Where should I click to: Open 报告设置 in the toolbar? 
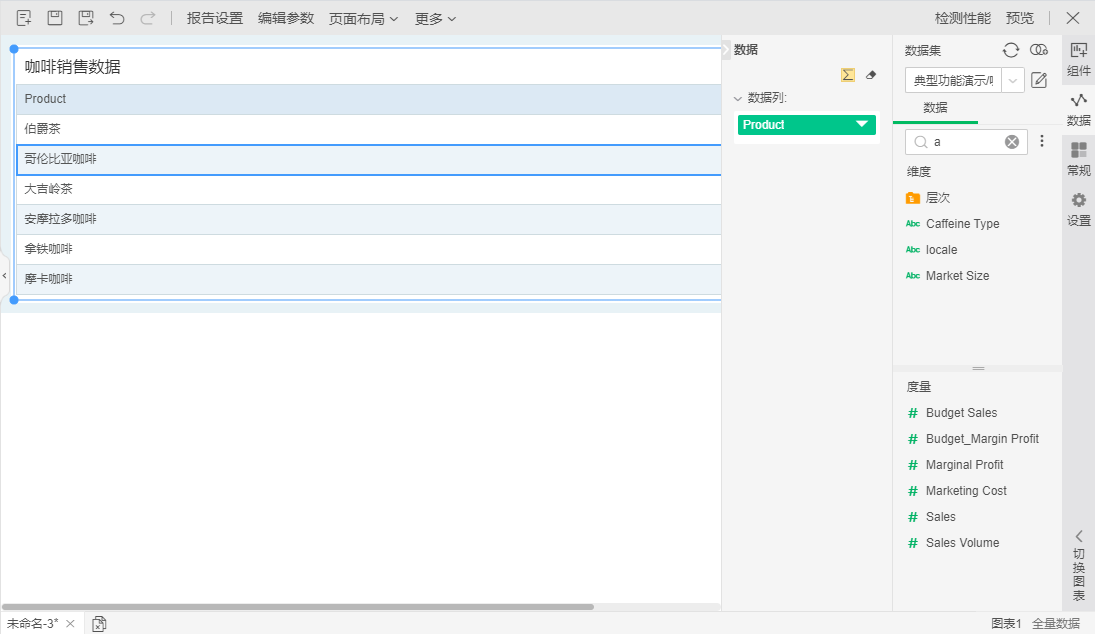pos(214,18)
